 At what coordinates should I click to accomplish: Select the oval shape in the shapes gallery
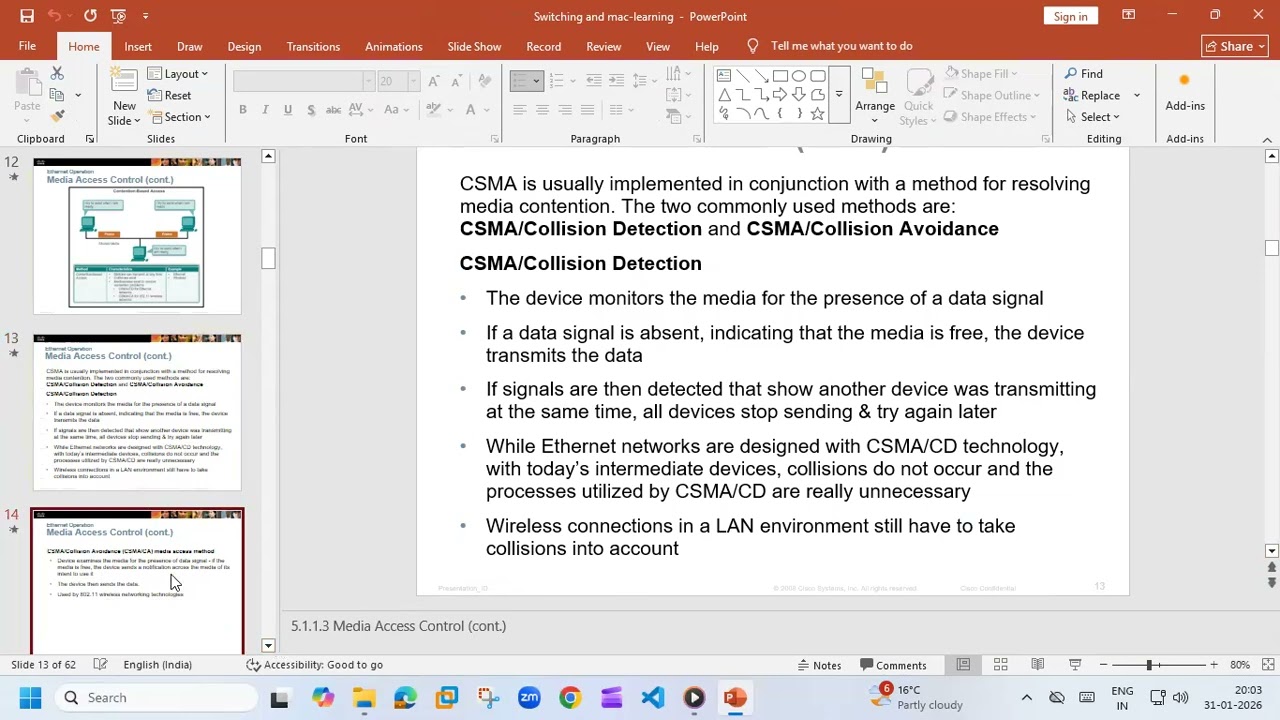click(799, 76)
